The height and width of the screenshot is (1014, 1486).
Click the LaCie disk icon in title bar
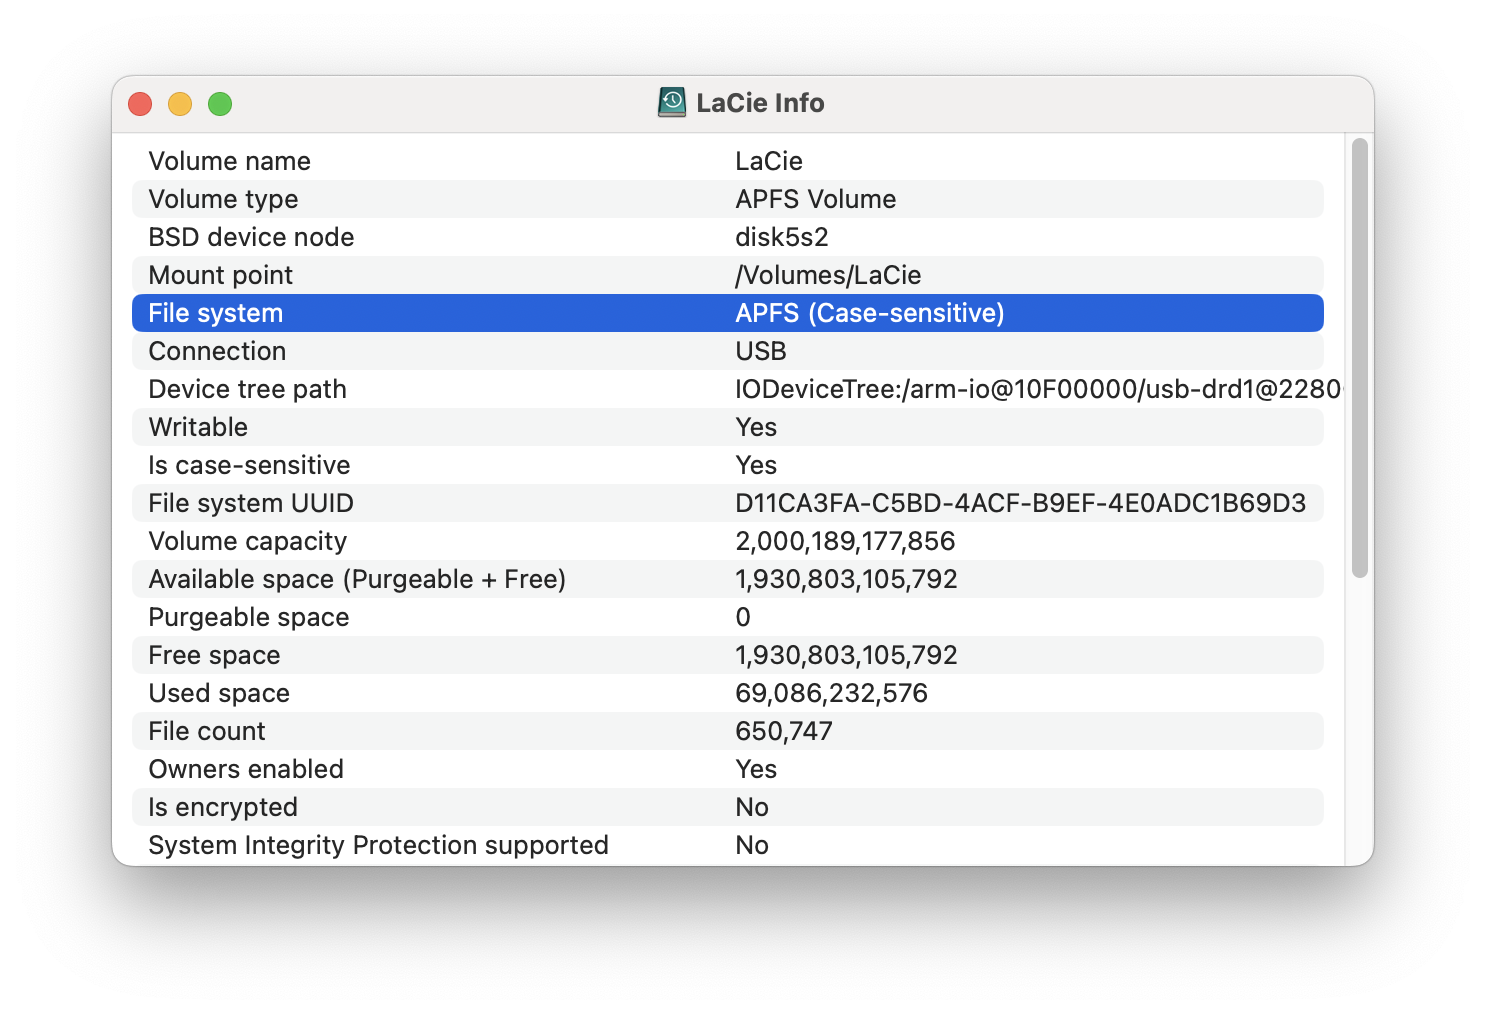pyautogui.click(x=672, y=102)
